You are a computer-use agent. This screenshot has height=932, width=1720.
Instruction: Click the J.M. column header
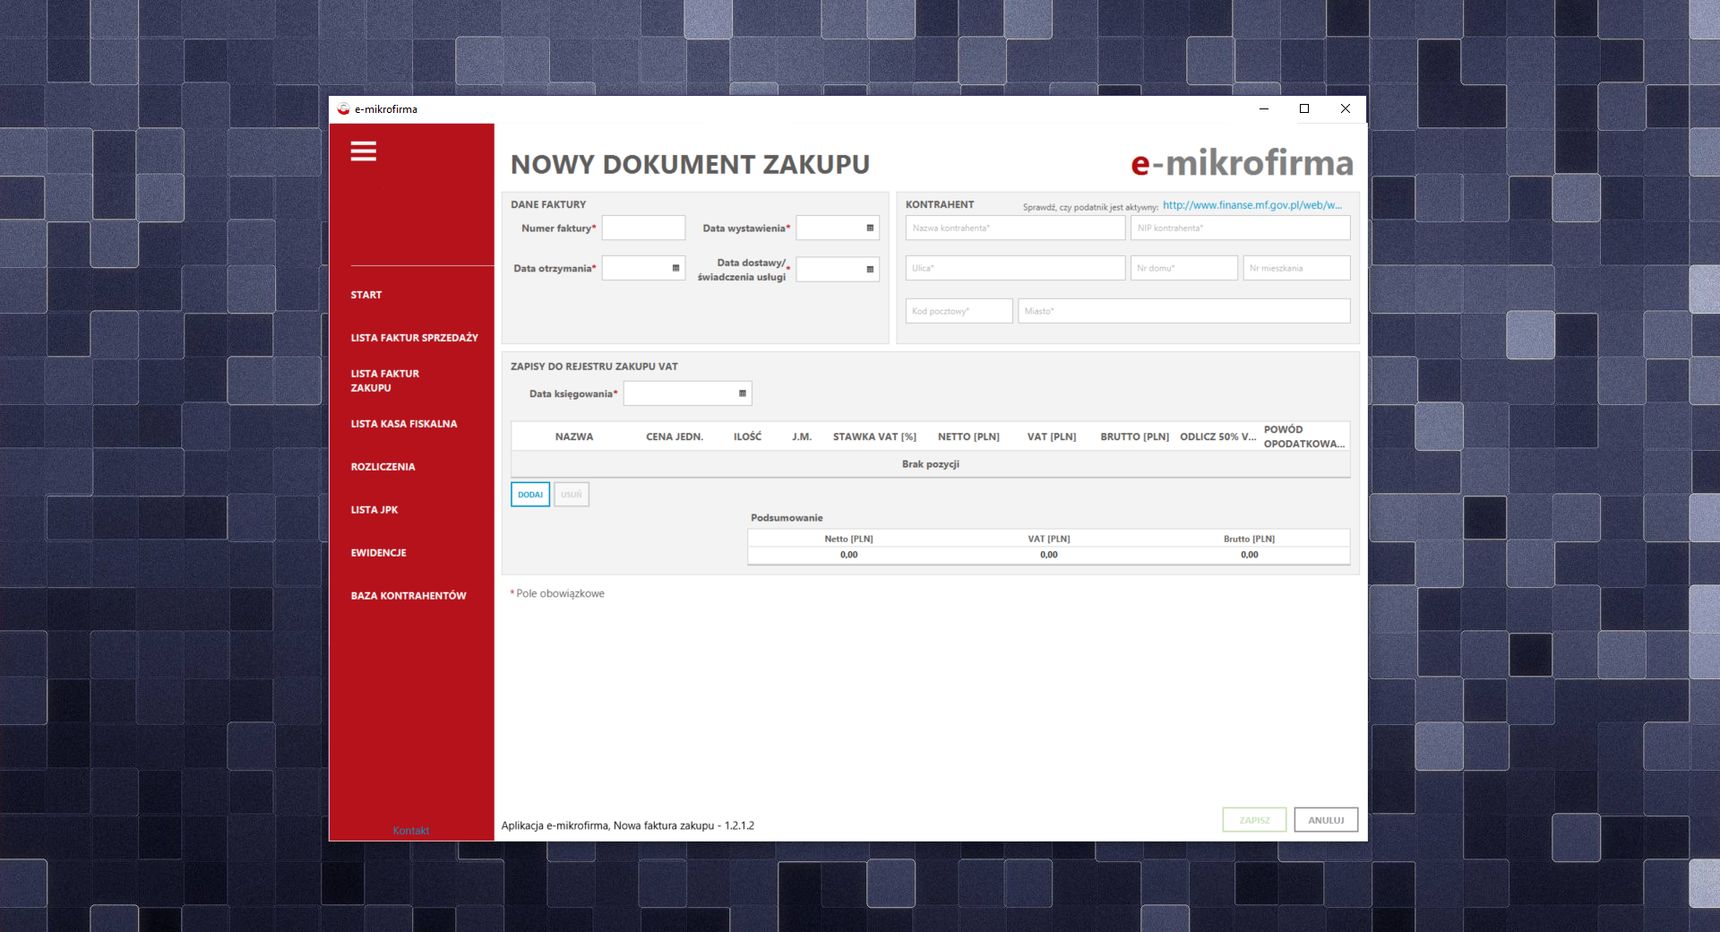[802, 437]
